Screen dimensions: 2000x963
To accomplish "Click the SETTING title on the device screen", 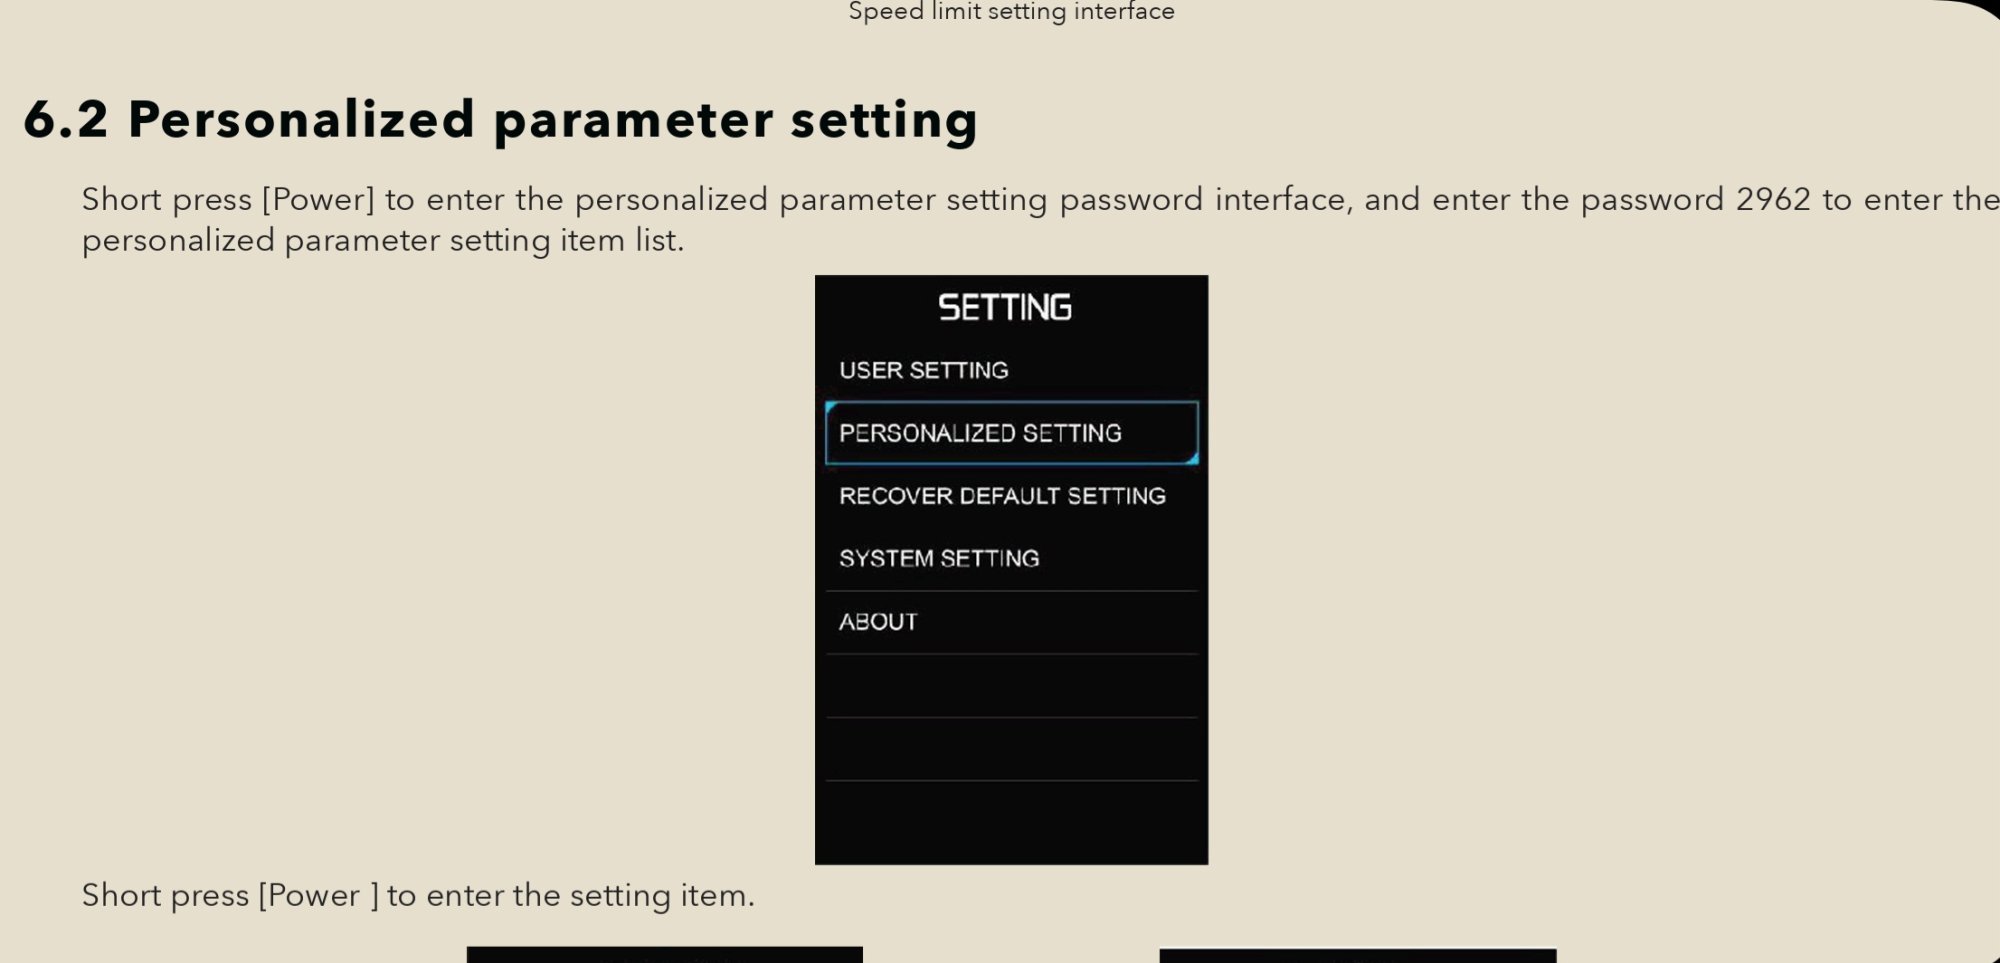I will pos(1005,307).
